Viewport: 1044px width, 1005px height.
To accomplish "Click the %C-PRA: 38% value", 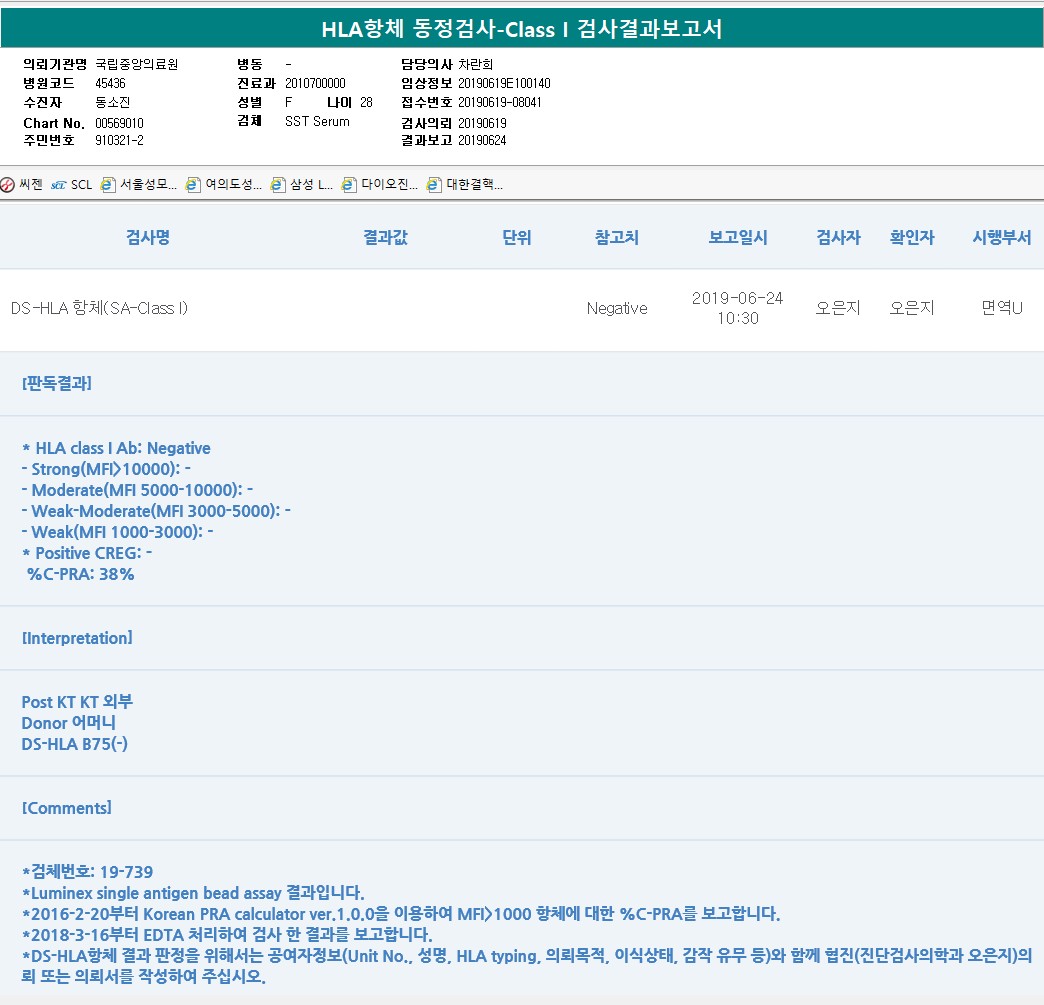I will point(81,574).
